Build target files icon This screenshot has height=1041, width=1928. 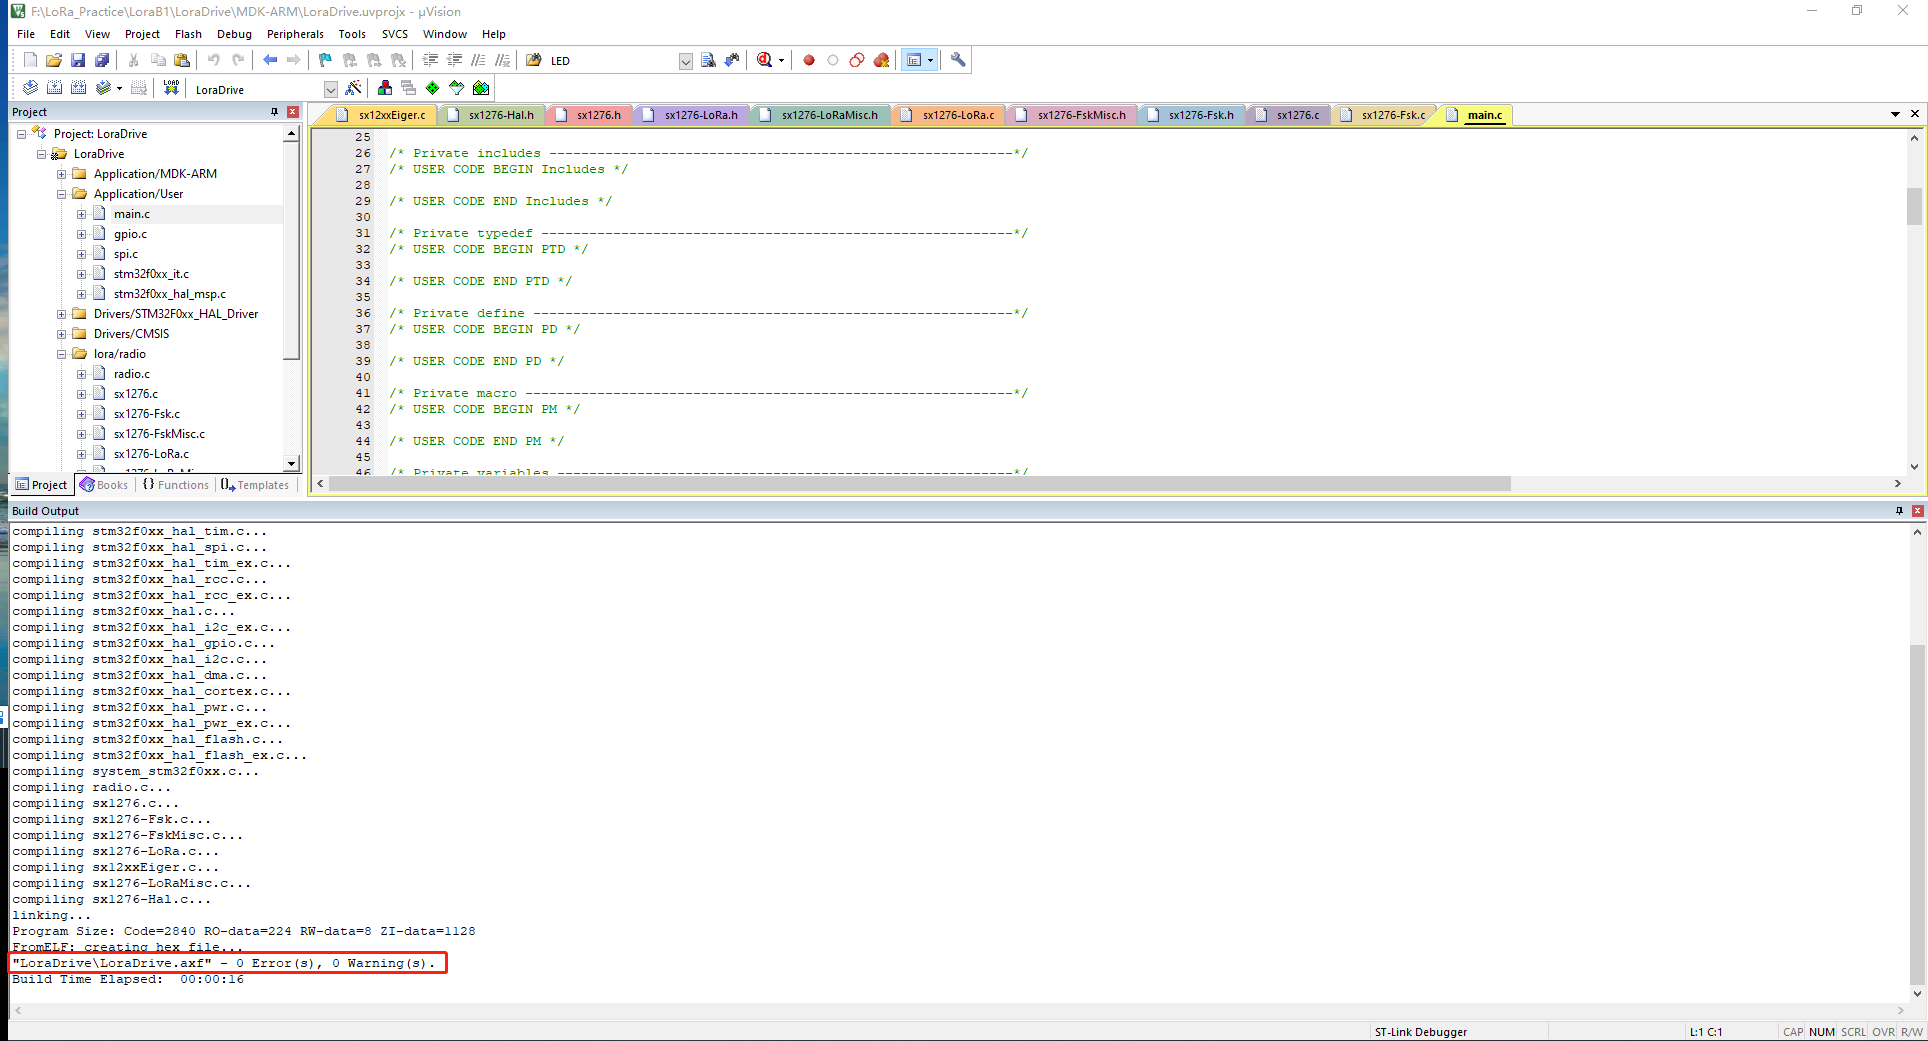(x=54, y=88)
